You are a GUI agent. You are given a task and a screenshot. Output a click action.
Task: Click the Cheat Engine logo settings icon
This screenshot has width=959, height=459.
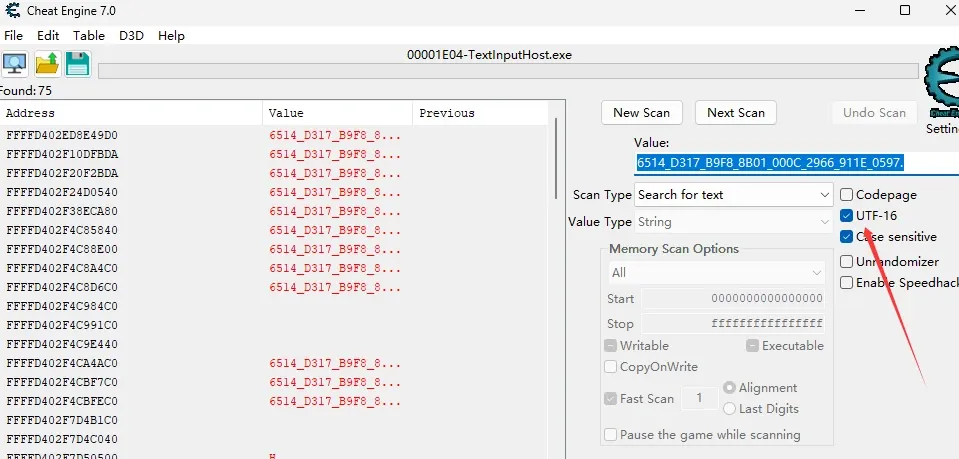point(941,83)
